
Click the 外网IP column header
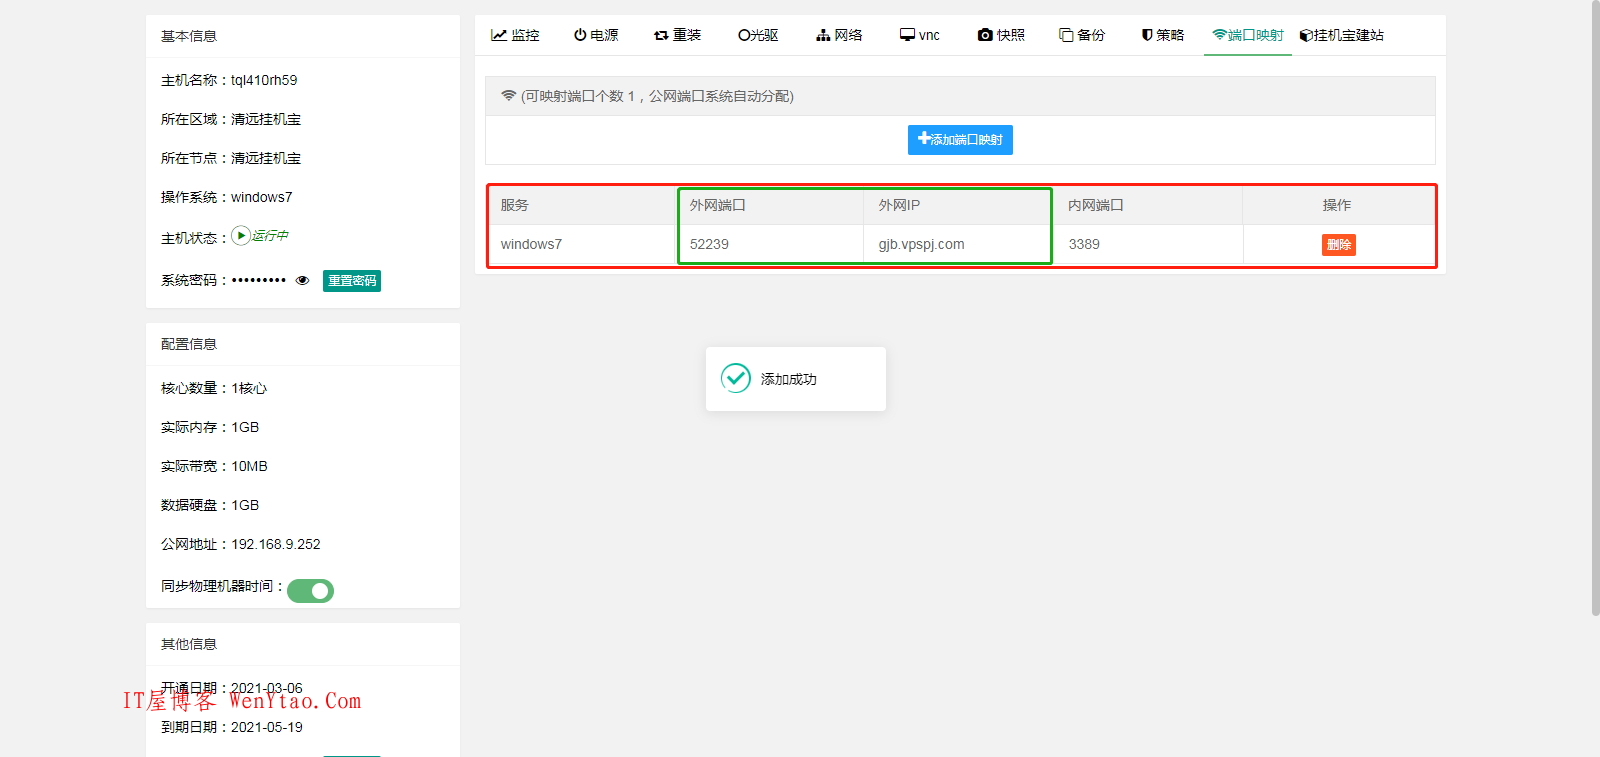tap(899, 205)
